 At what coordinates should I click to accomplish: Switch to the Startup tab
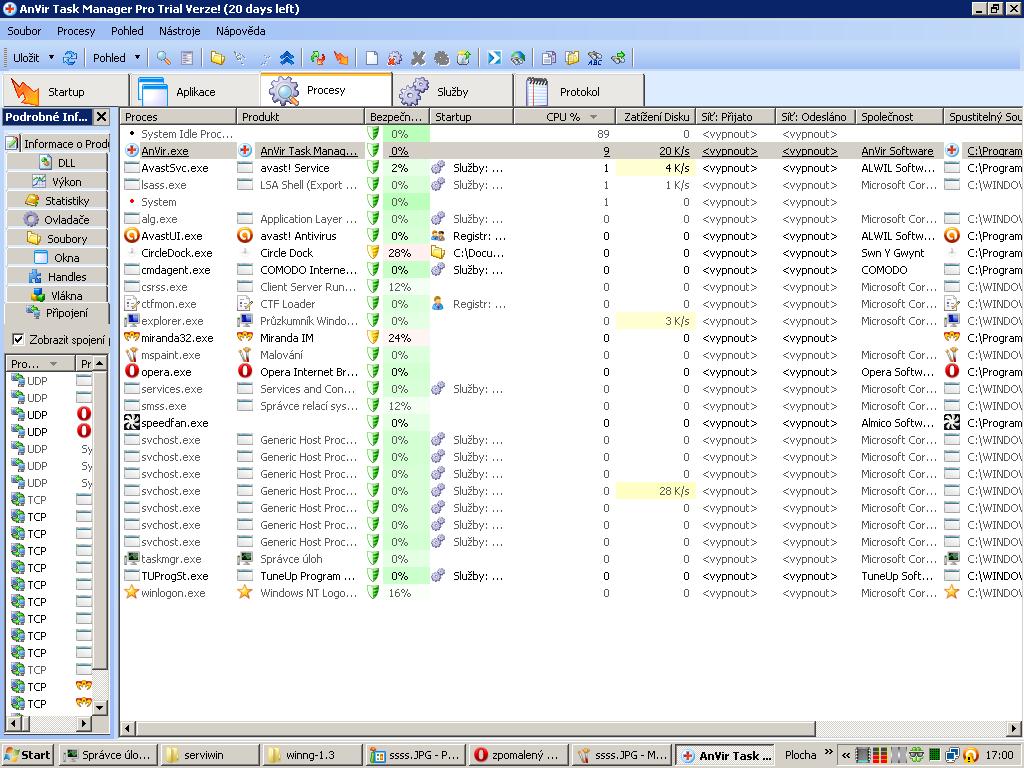tap(65, 91)
